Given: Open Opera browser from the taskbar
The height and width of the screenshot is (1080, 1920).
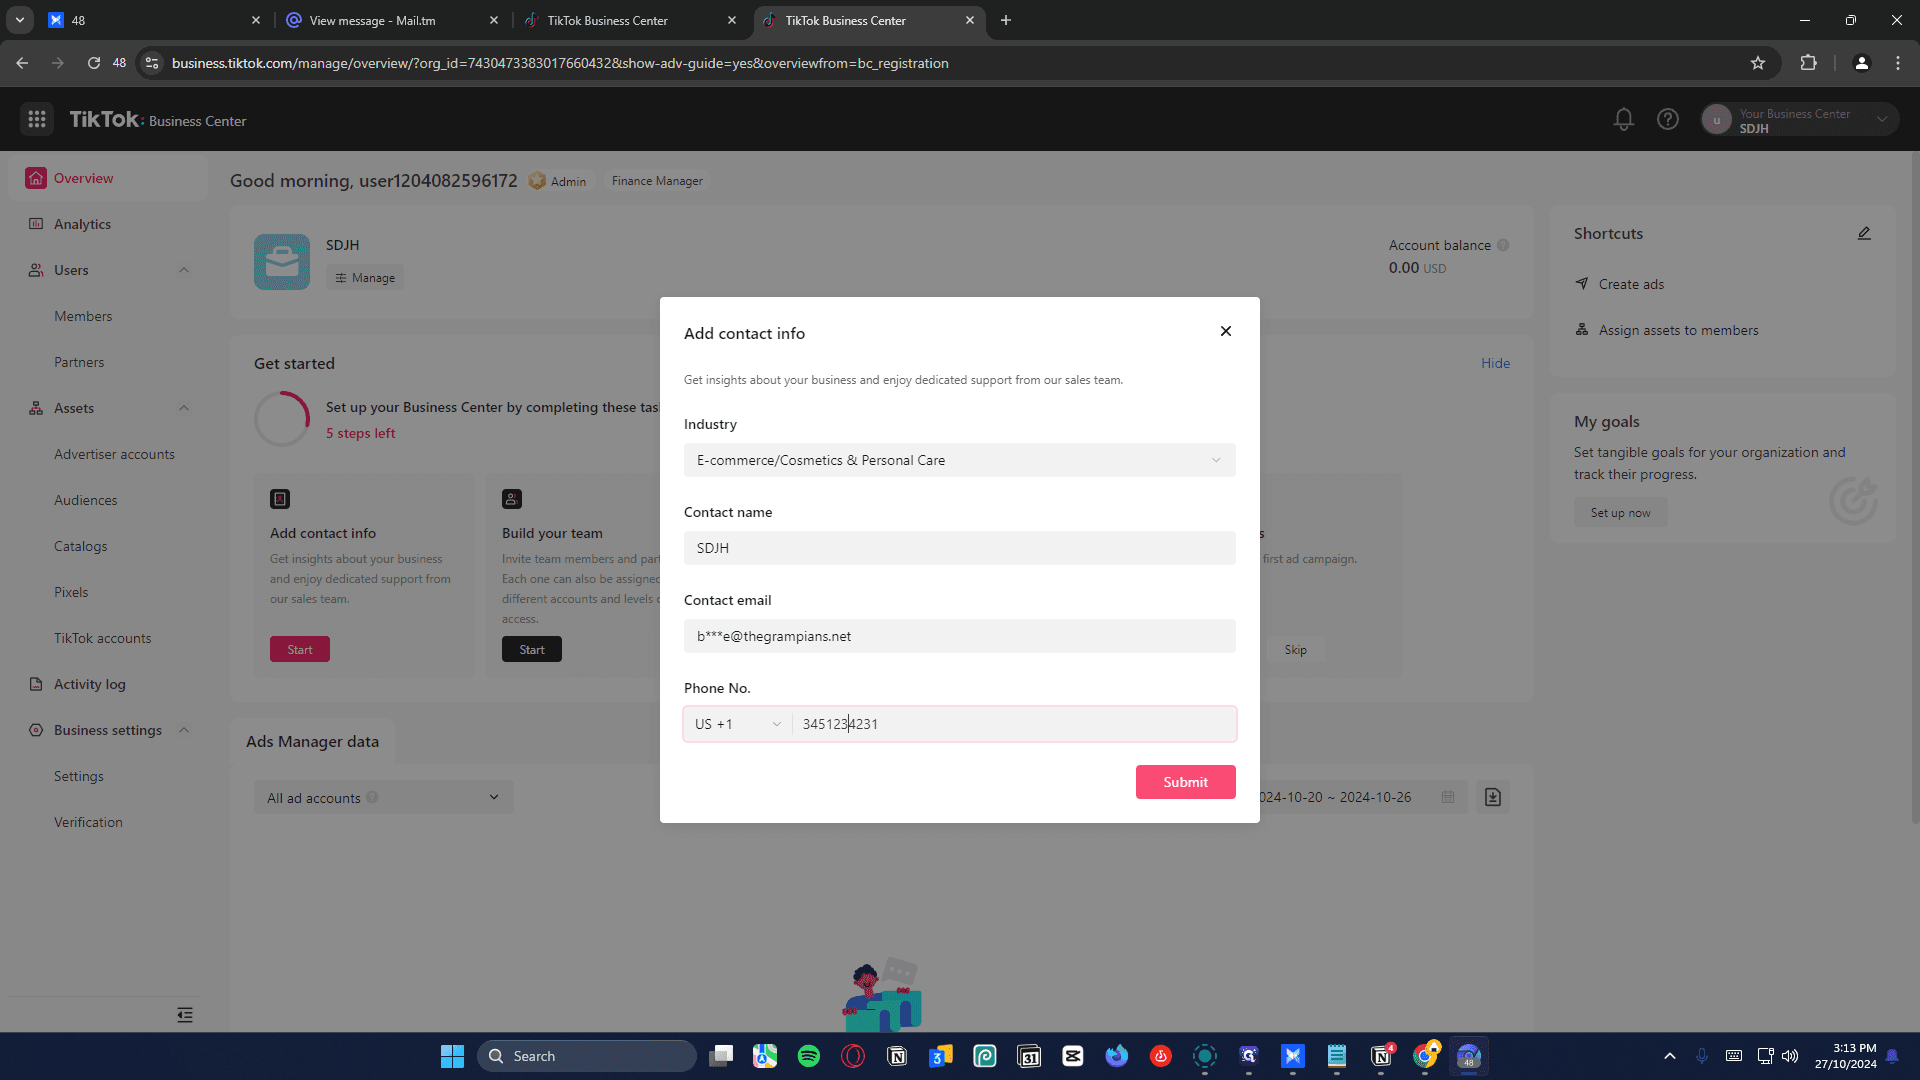Looking at the screenshot, I should (853, 1056).
